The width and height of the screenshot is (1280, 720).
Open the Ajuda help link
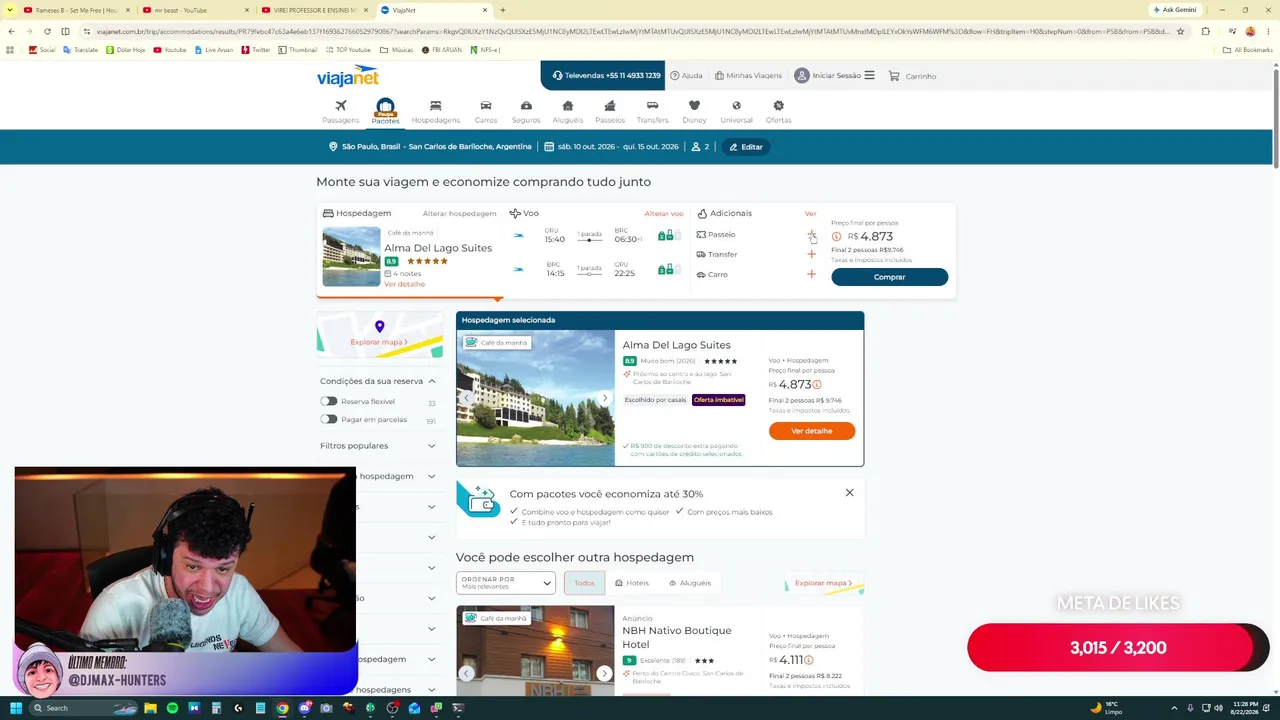[686, 76]
